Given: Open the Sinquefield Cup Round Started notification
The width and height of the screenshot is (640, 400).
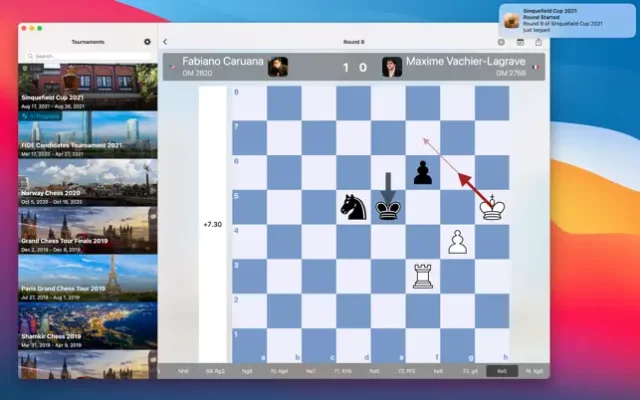Looking at the screenshot, I should click(x=565, y=20).
